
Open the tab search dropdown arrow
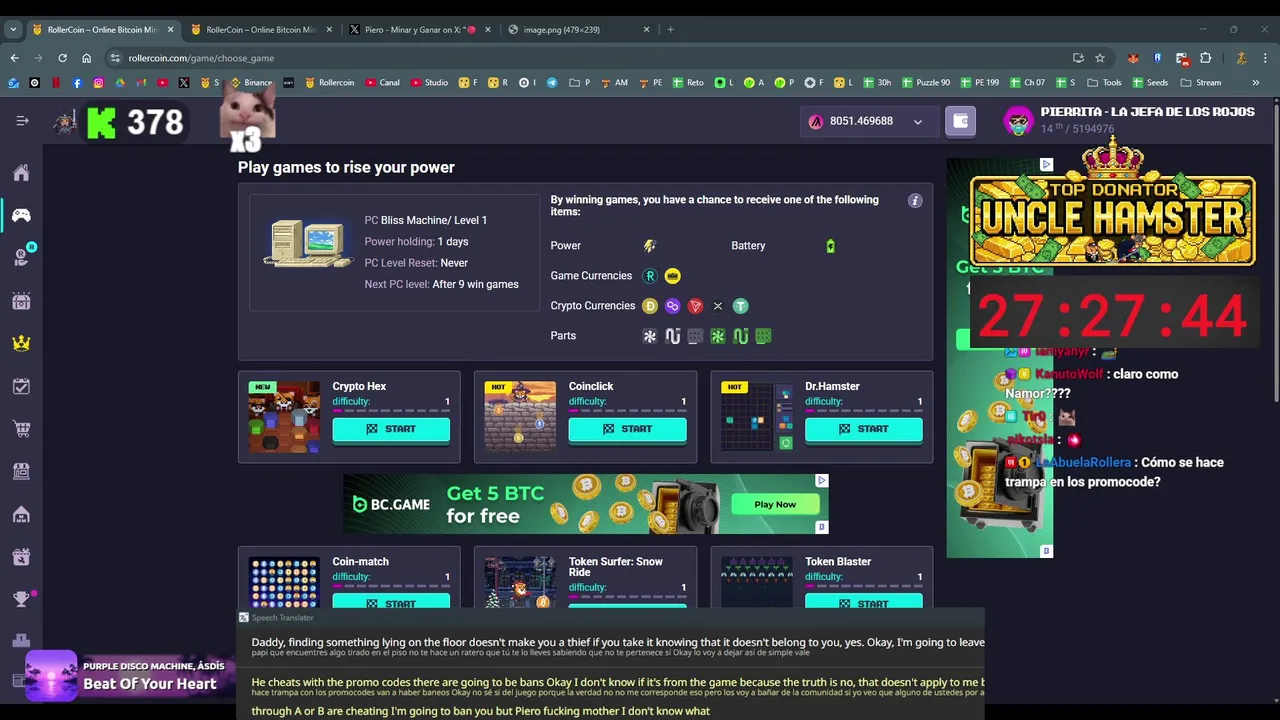click(13, 29)
